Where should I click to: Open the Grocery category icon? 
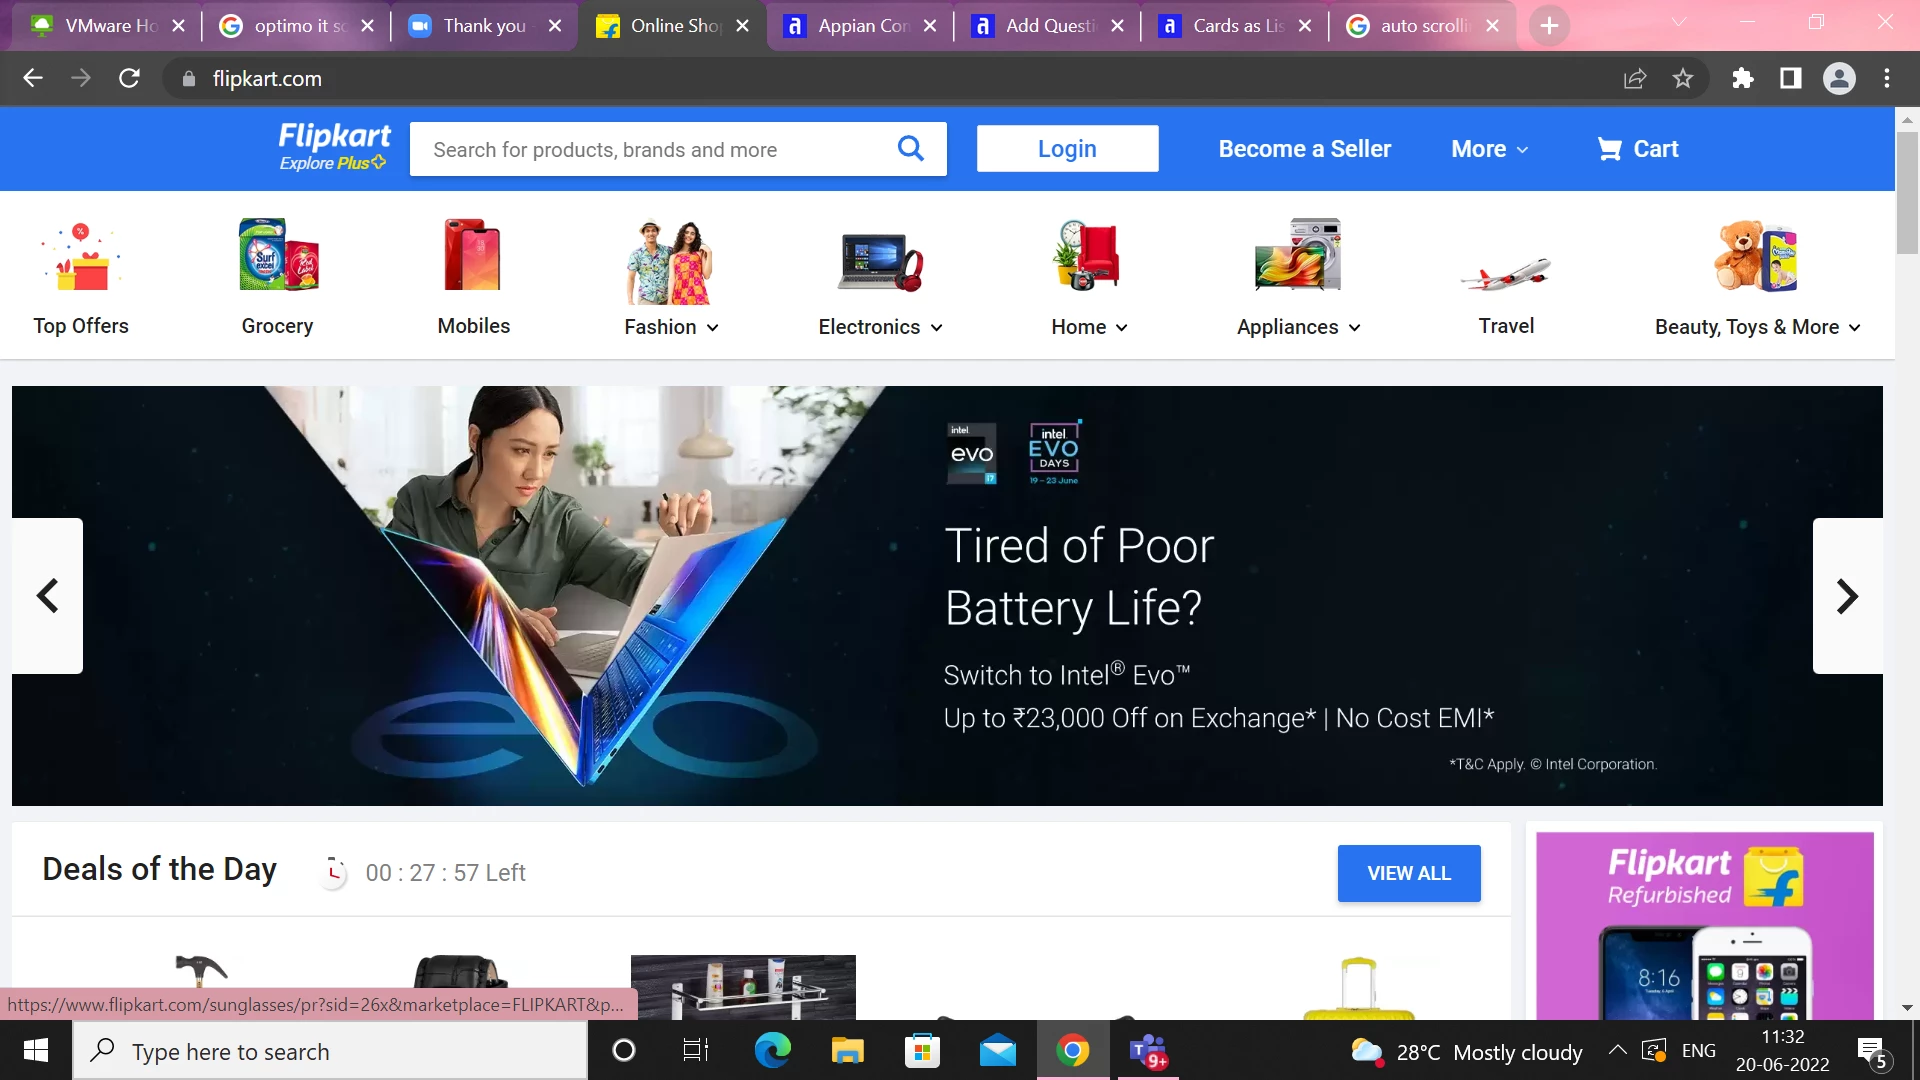[x=278, y=255]
